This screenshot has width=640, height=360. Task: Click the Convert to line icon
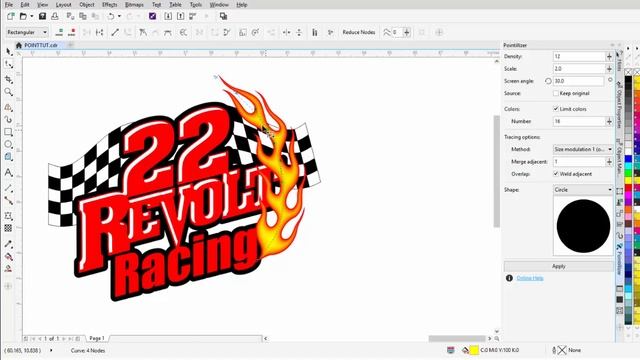115,32
